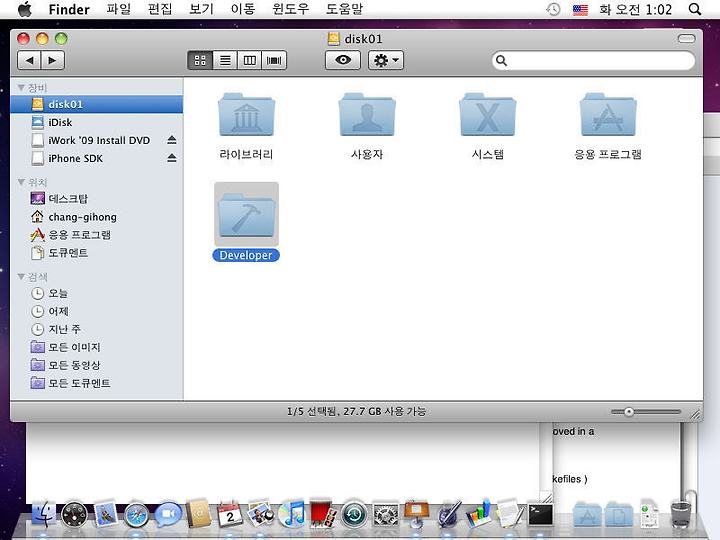Select the 사용자 folder icon
This screenshot has height=540, width=720.
pos(367,115)
